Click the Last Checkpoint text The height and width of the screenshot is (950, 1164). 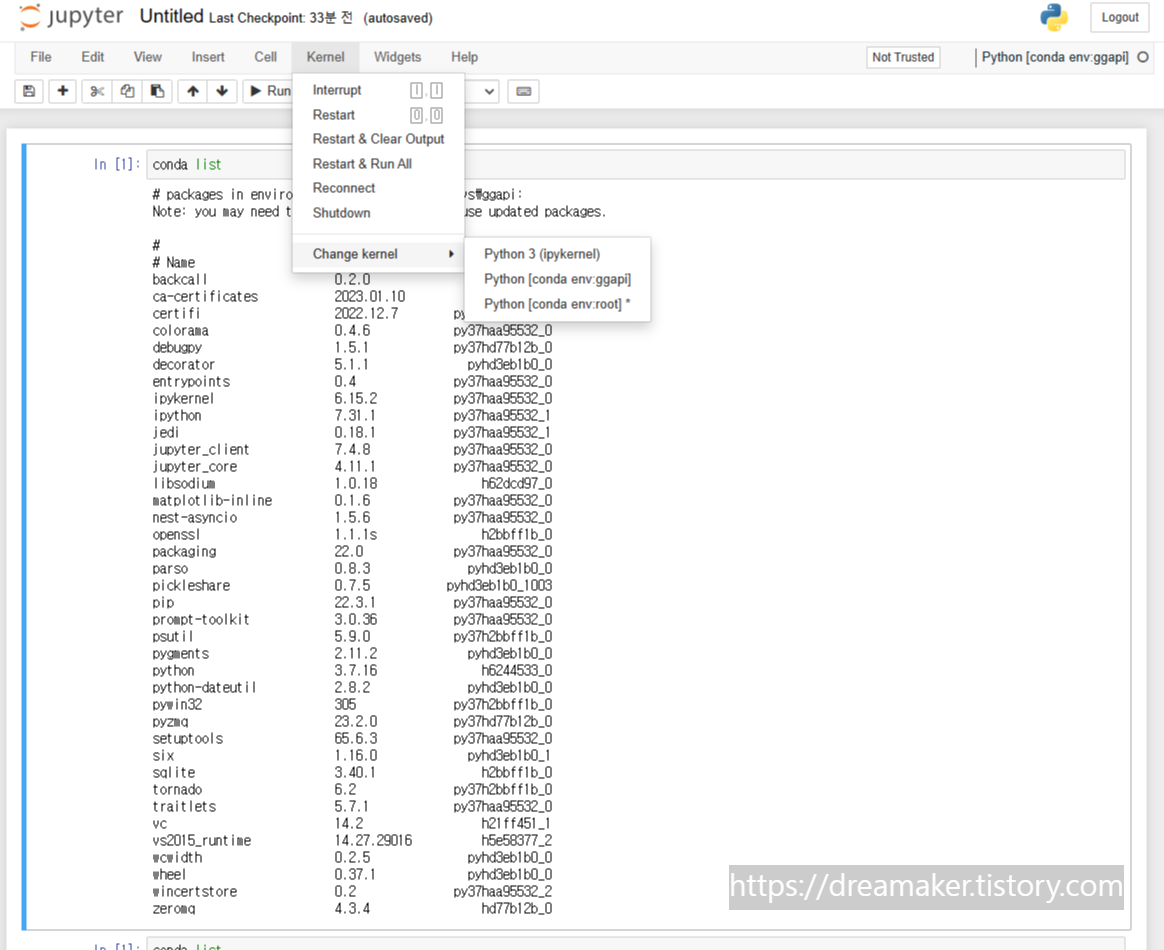[281, 18]
